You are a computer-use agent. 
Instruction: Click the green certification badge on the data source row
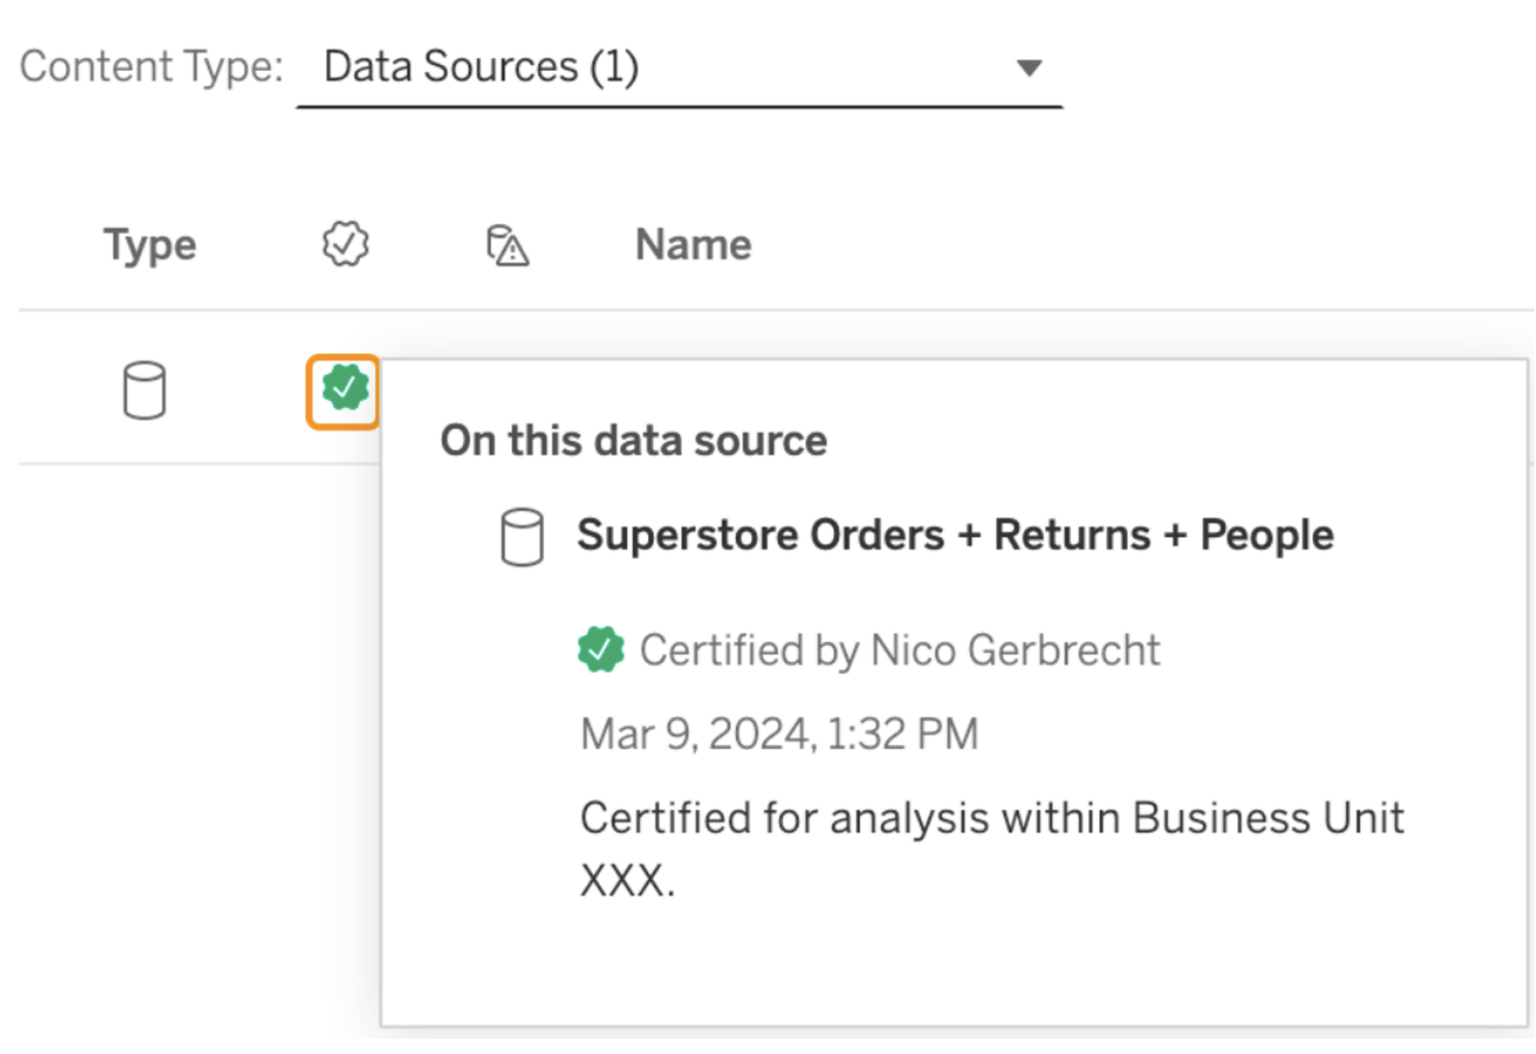pyautogui.click(x=344, y=388)
